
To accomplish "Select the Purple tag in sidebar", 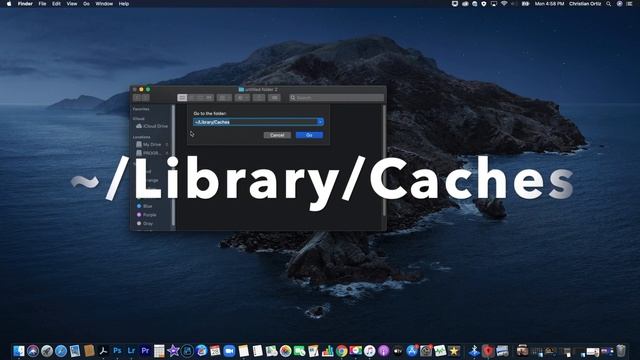I will click(x=147, y=215).
